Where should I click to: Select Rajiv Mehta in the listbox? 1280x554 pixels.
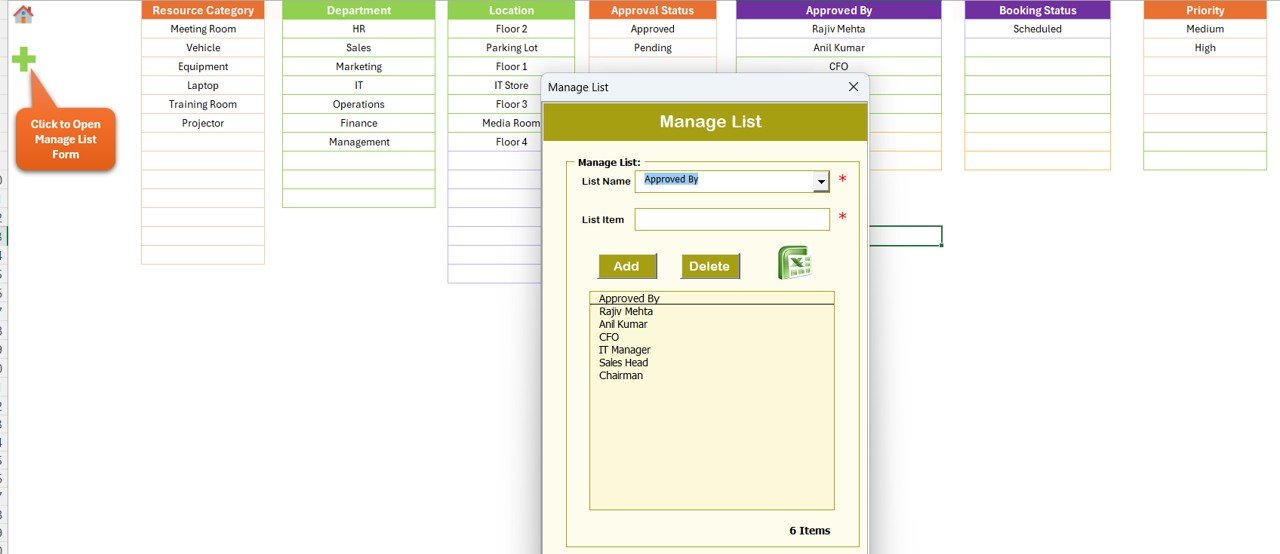(x=626, y=312)
